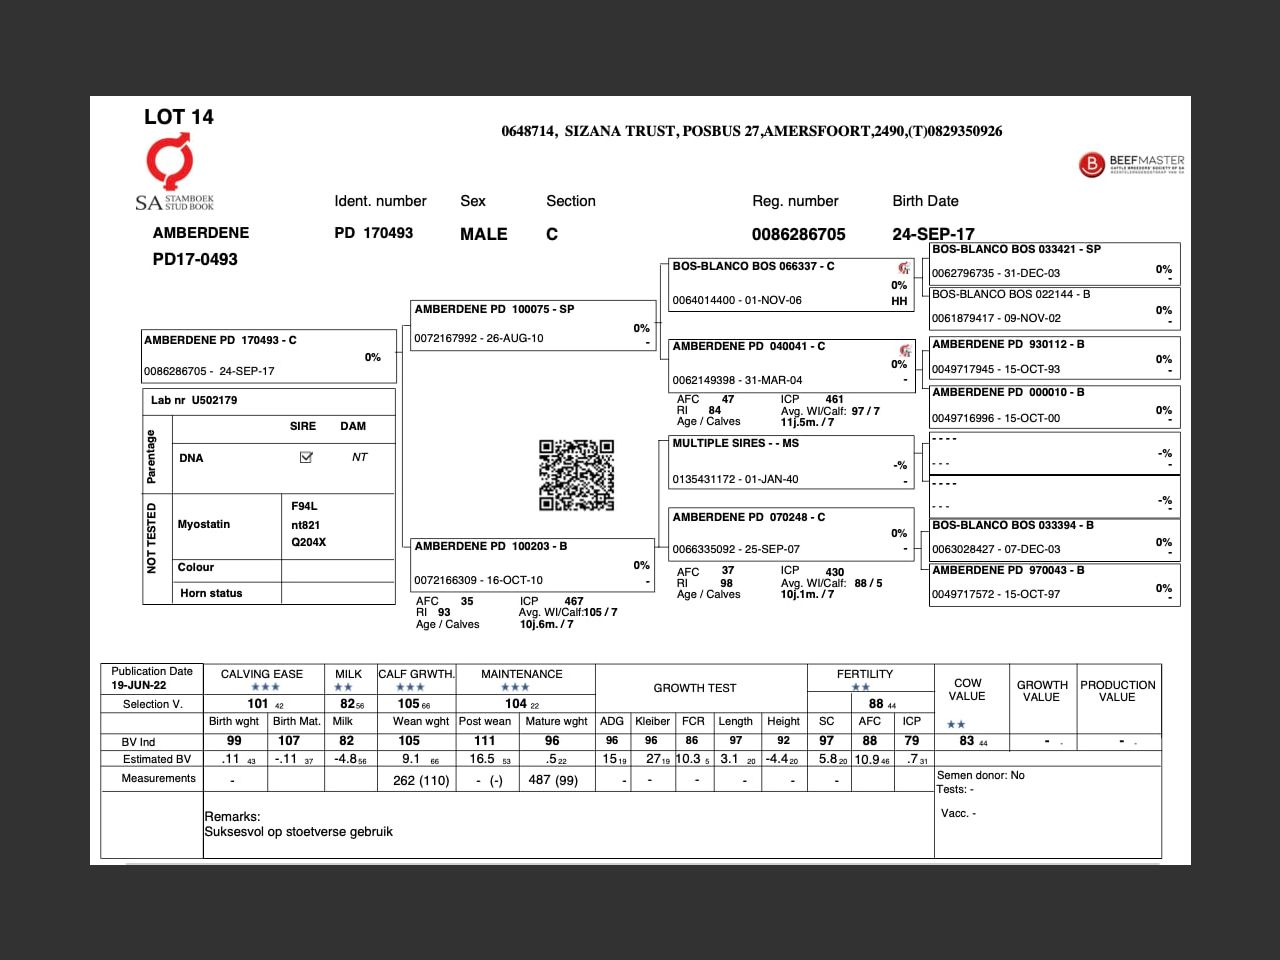Viewport: 1280px width, 960px height.
Task: Click the Calf Growth star rating
Action: [x=410, y=687]
